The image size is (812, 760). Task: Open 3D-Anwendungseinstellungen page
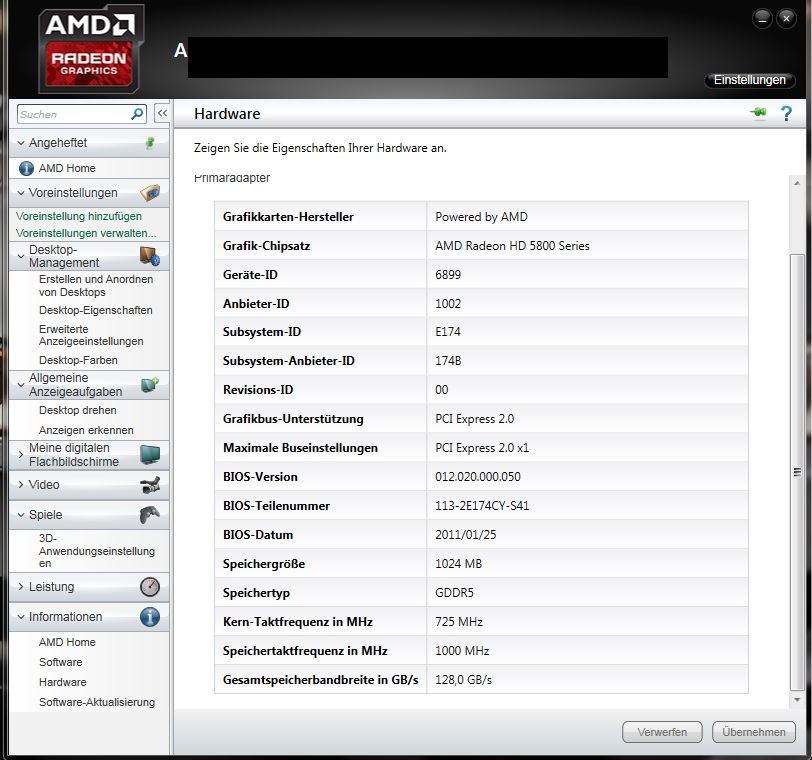97,550
